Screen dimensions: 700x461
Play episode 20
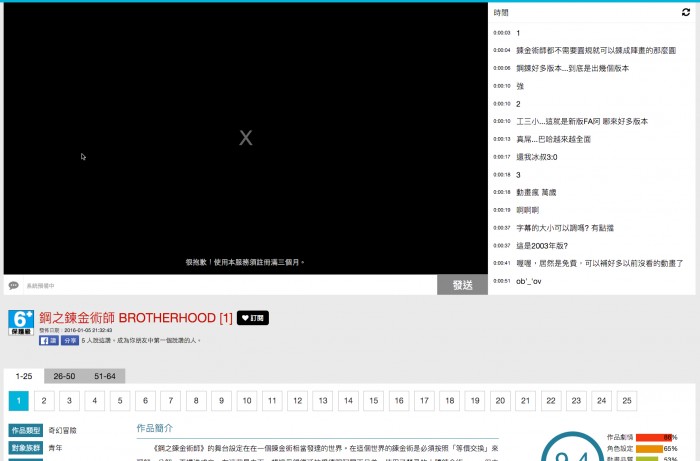pyautogui.click(x=500, y=401)
